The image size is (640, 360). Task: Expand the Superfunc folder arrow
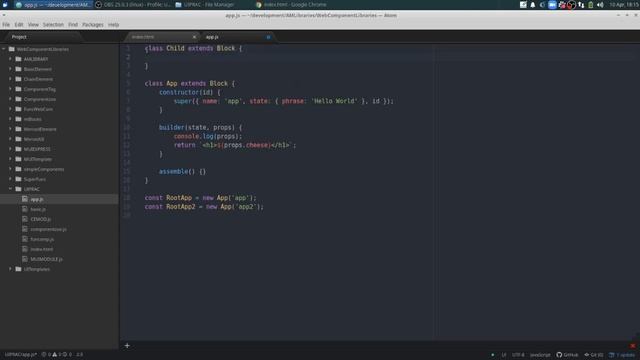10,179
